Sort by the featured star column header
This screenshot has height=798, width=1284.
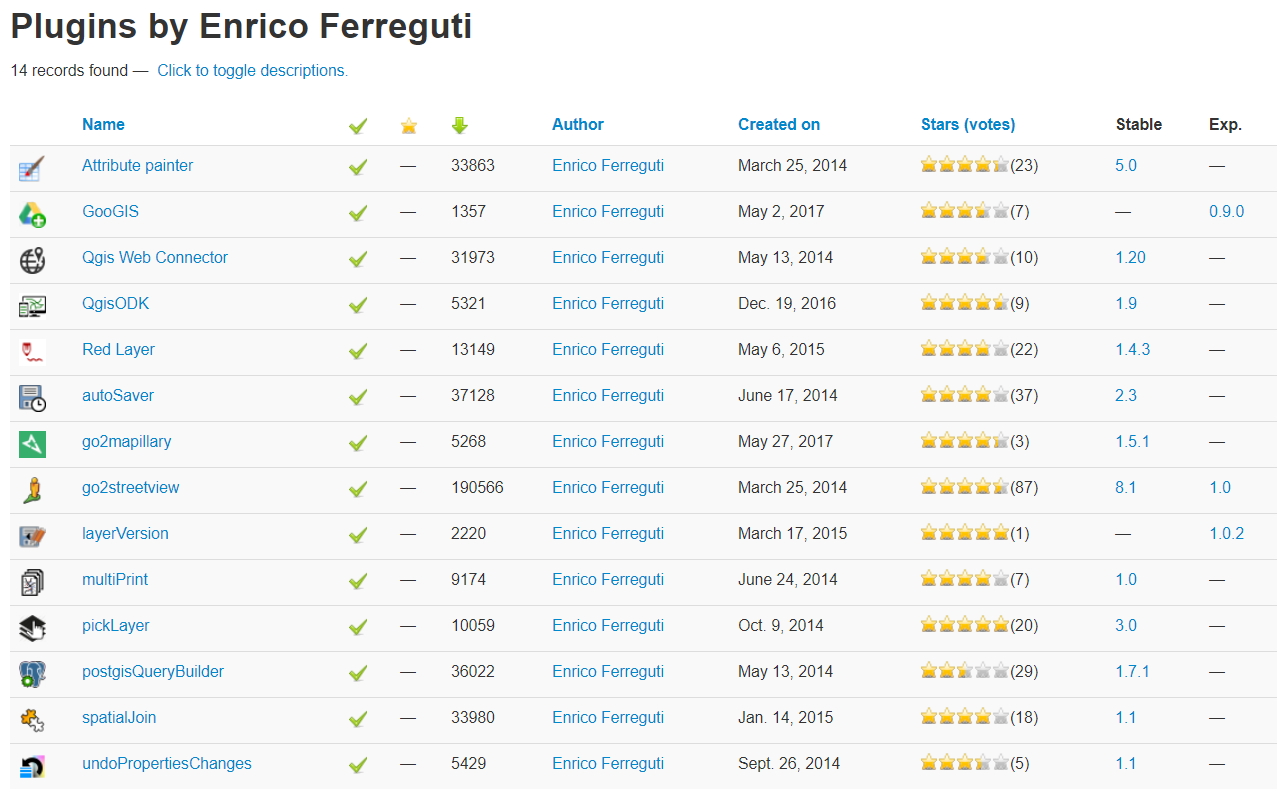[408, 126]
